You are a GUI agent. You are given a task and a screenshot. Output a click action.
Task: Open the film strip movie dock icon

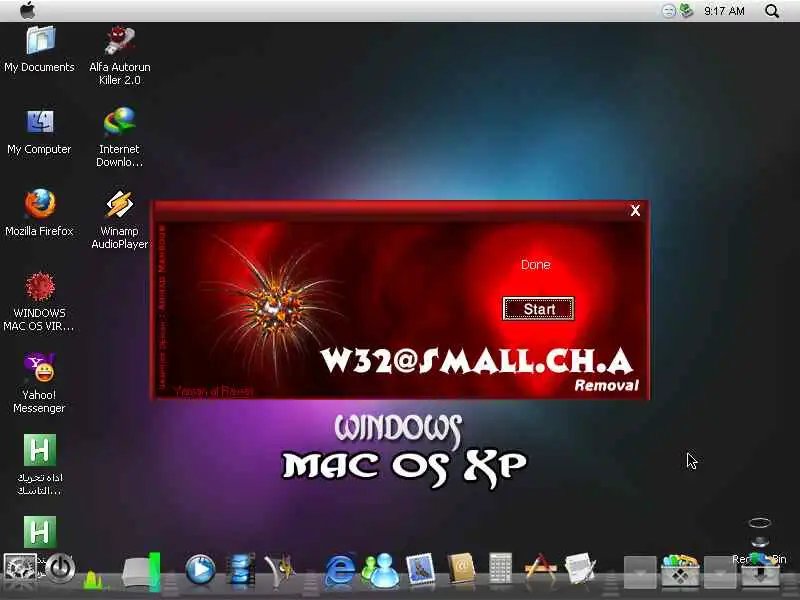click(240, 569)
